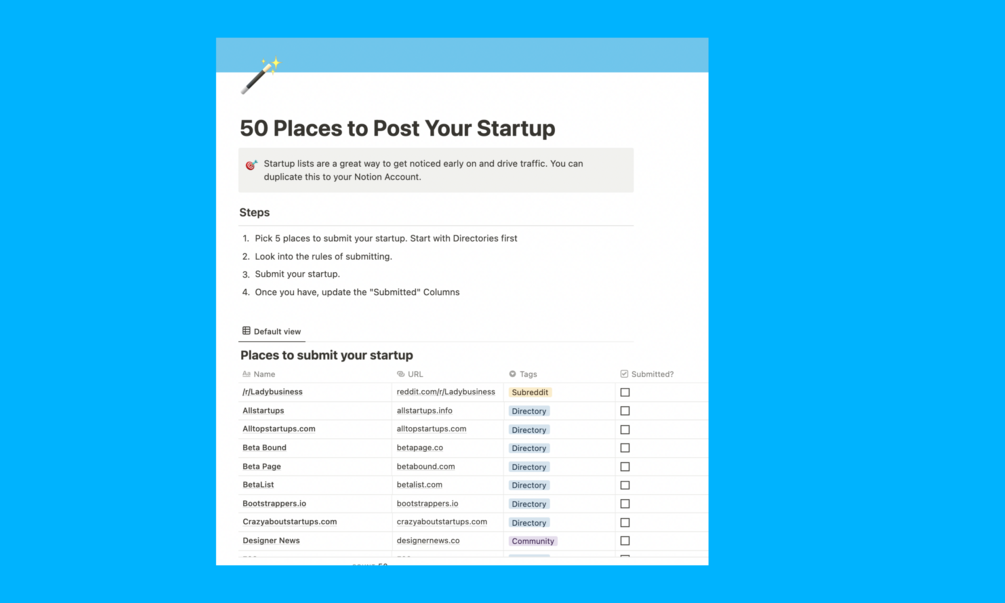
Task: Open the betalist.com link
Action: [419, 485]
